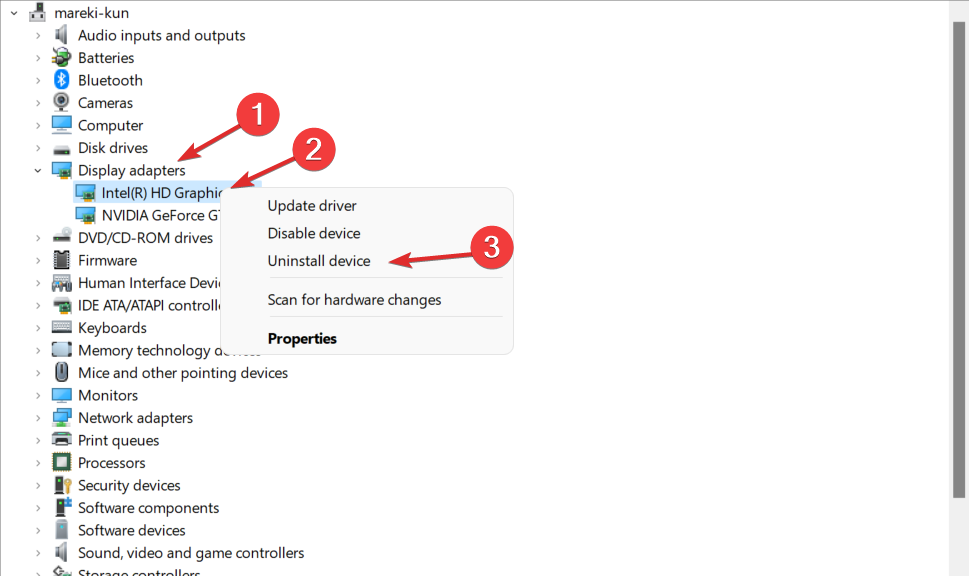Click the Print queues printer icon

tap(62, 440)
